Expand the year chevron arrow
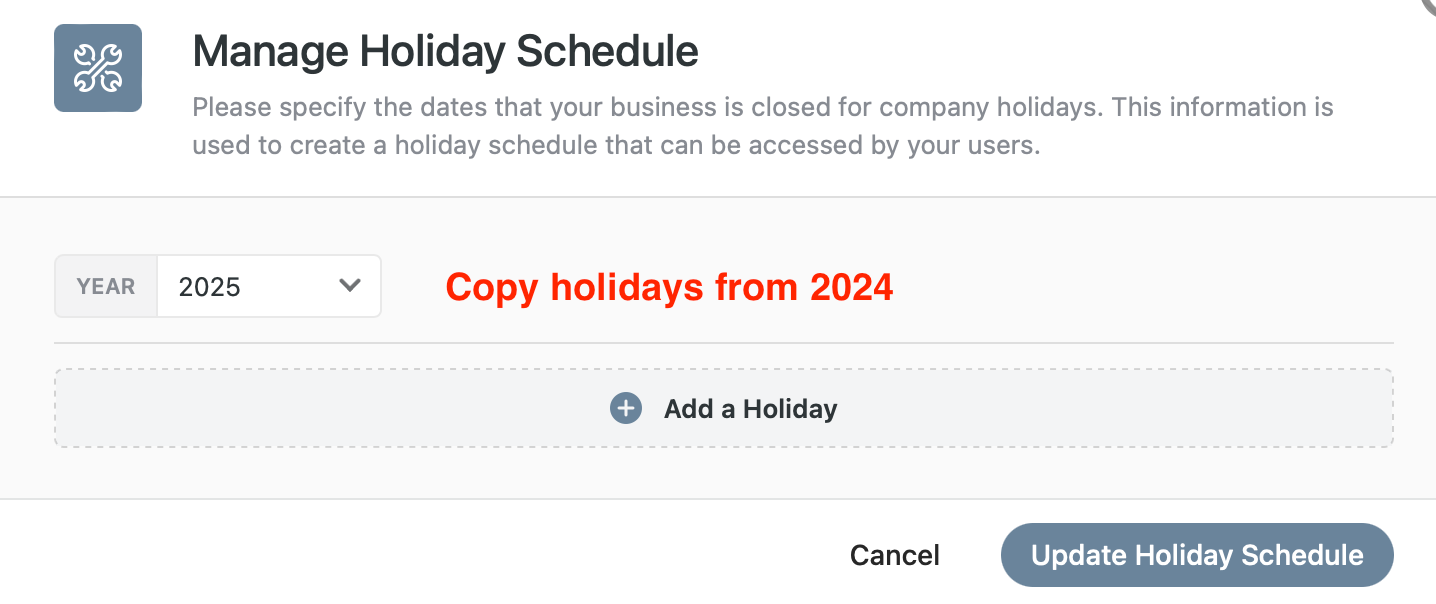 350,286
